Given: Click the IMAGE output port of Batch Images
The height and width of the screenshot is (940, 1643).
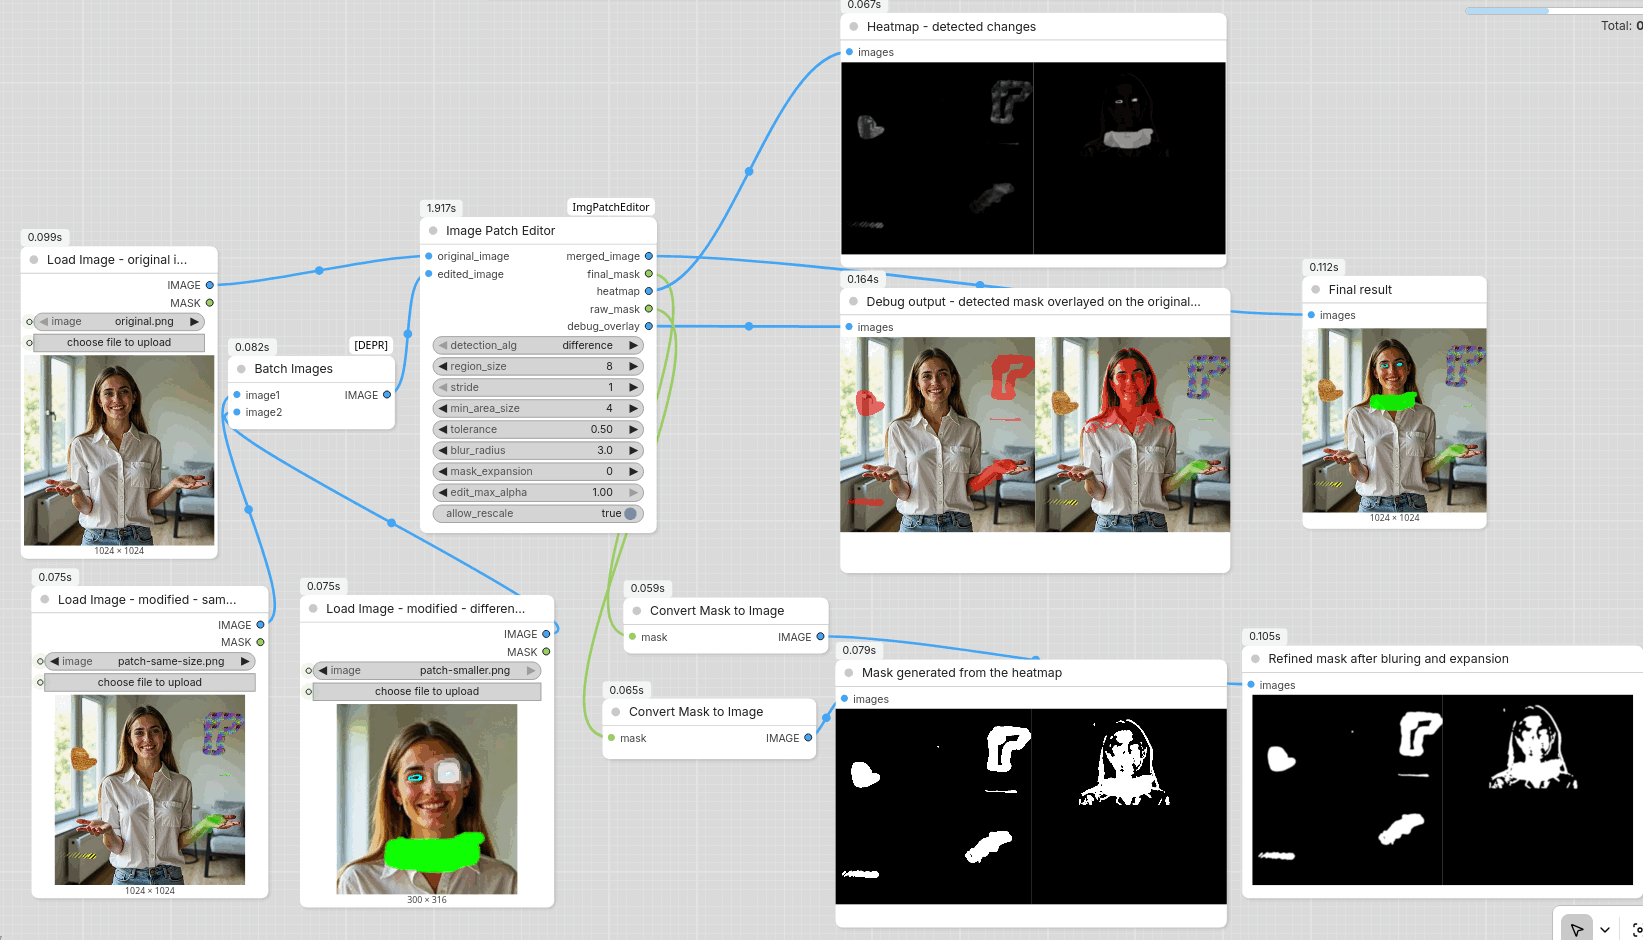Looking at the screenshot, I should (x=387, y=395).
